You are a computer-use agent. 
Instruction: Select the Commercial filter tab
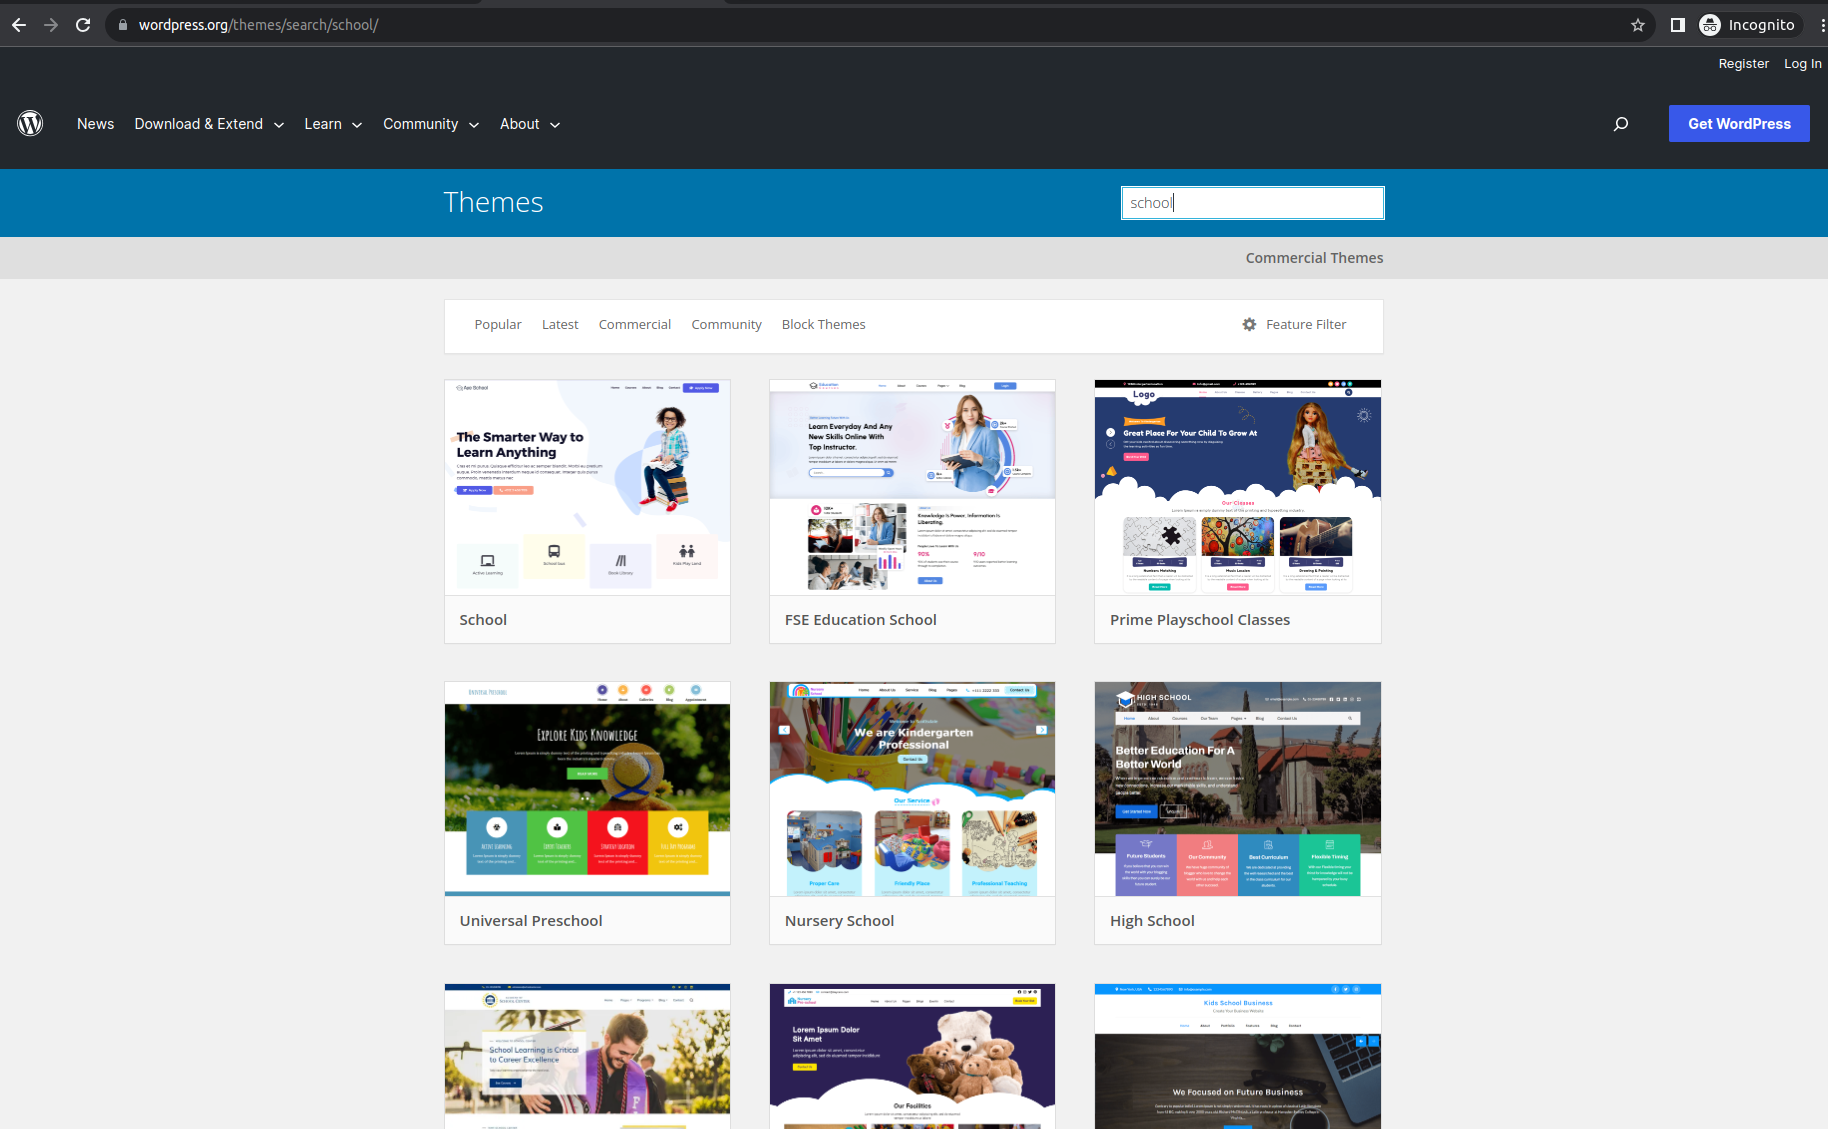point(635,324)
